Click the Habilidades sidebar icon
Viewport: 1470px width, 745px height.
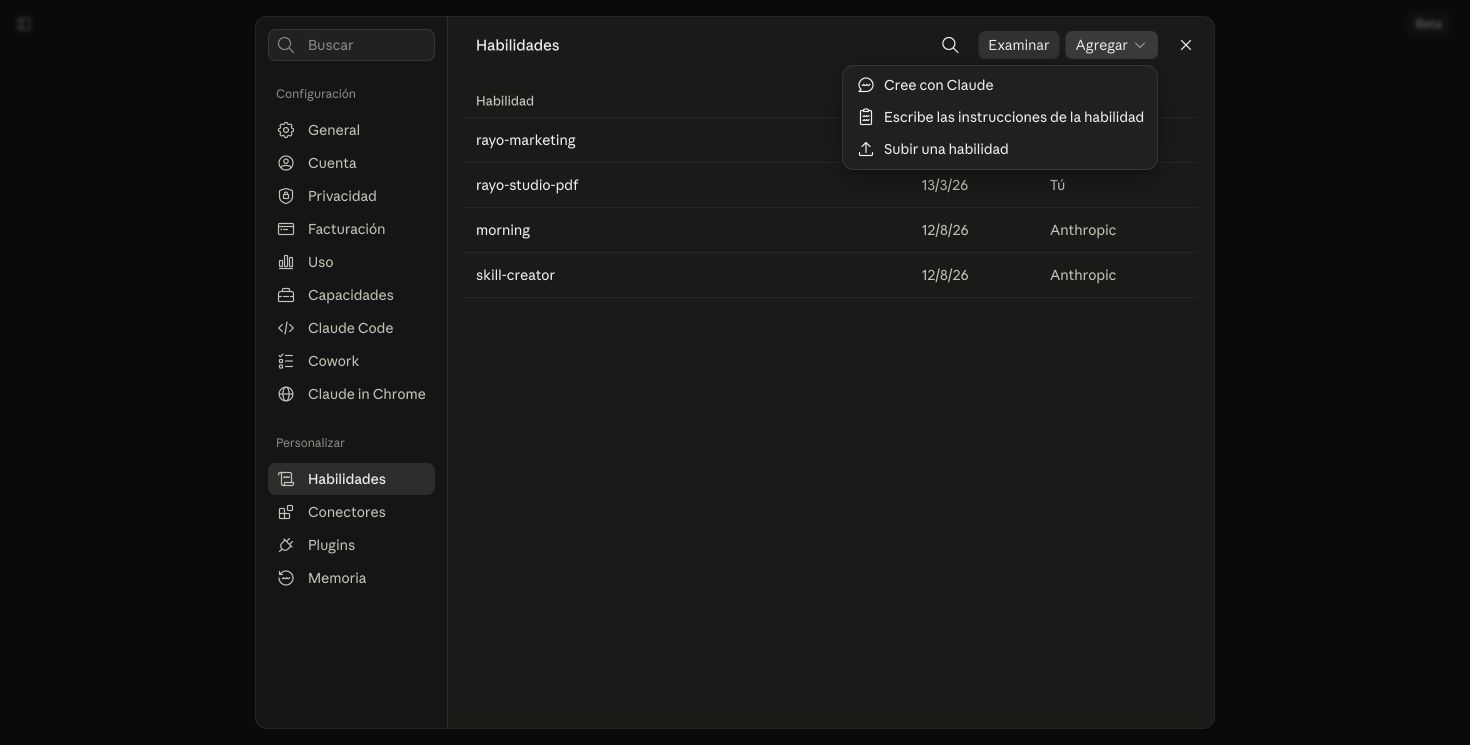pos(286,479)
